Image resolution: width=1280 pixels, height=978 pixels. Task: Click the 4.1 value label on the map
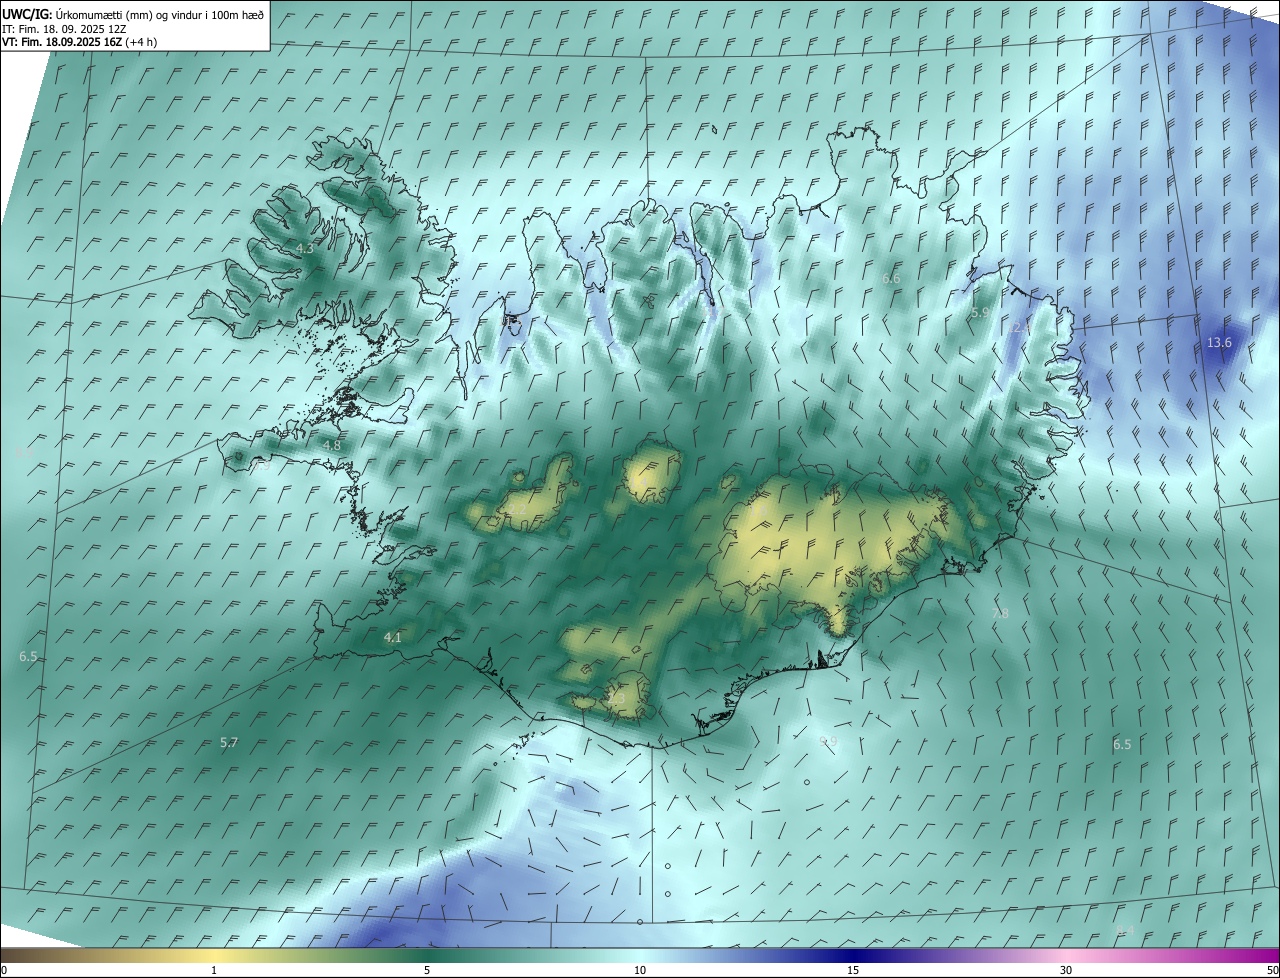point(393,637)
